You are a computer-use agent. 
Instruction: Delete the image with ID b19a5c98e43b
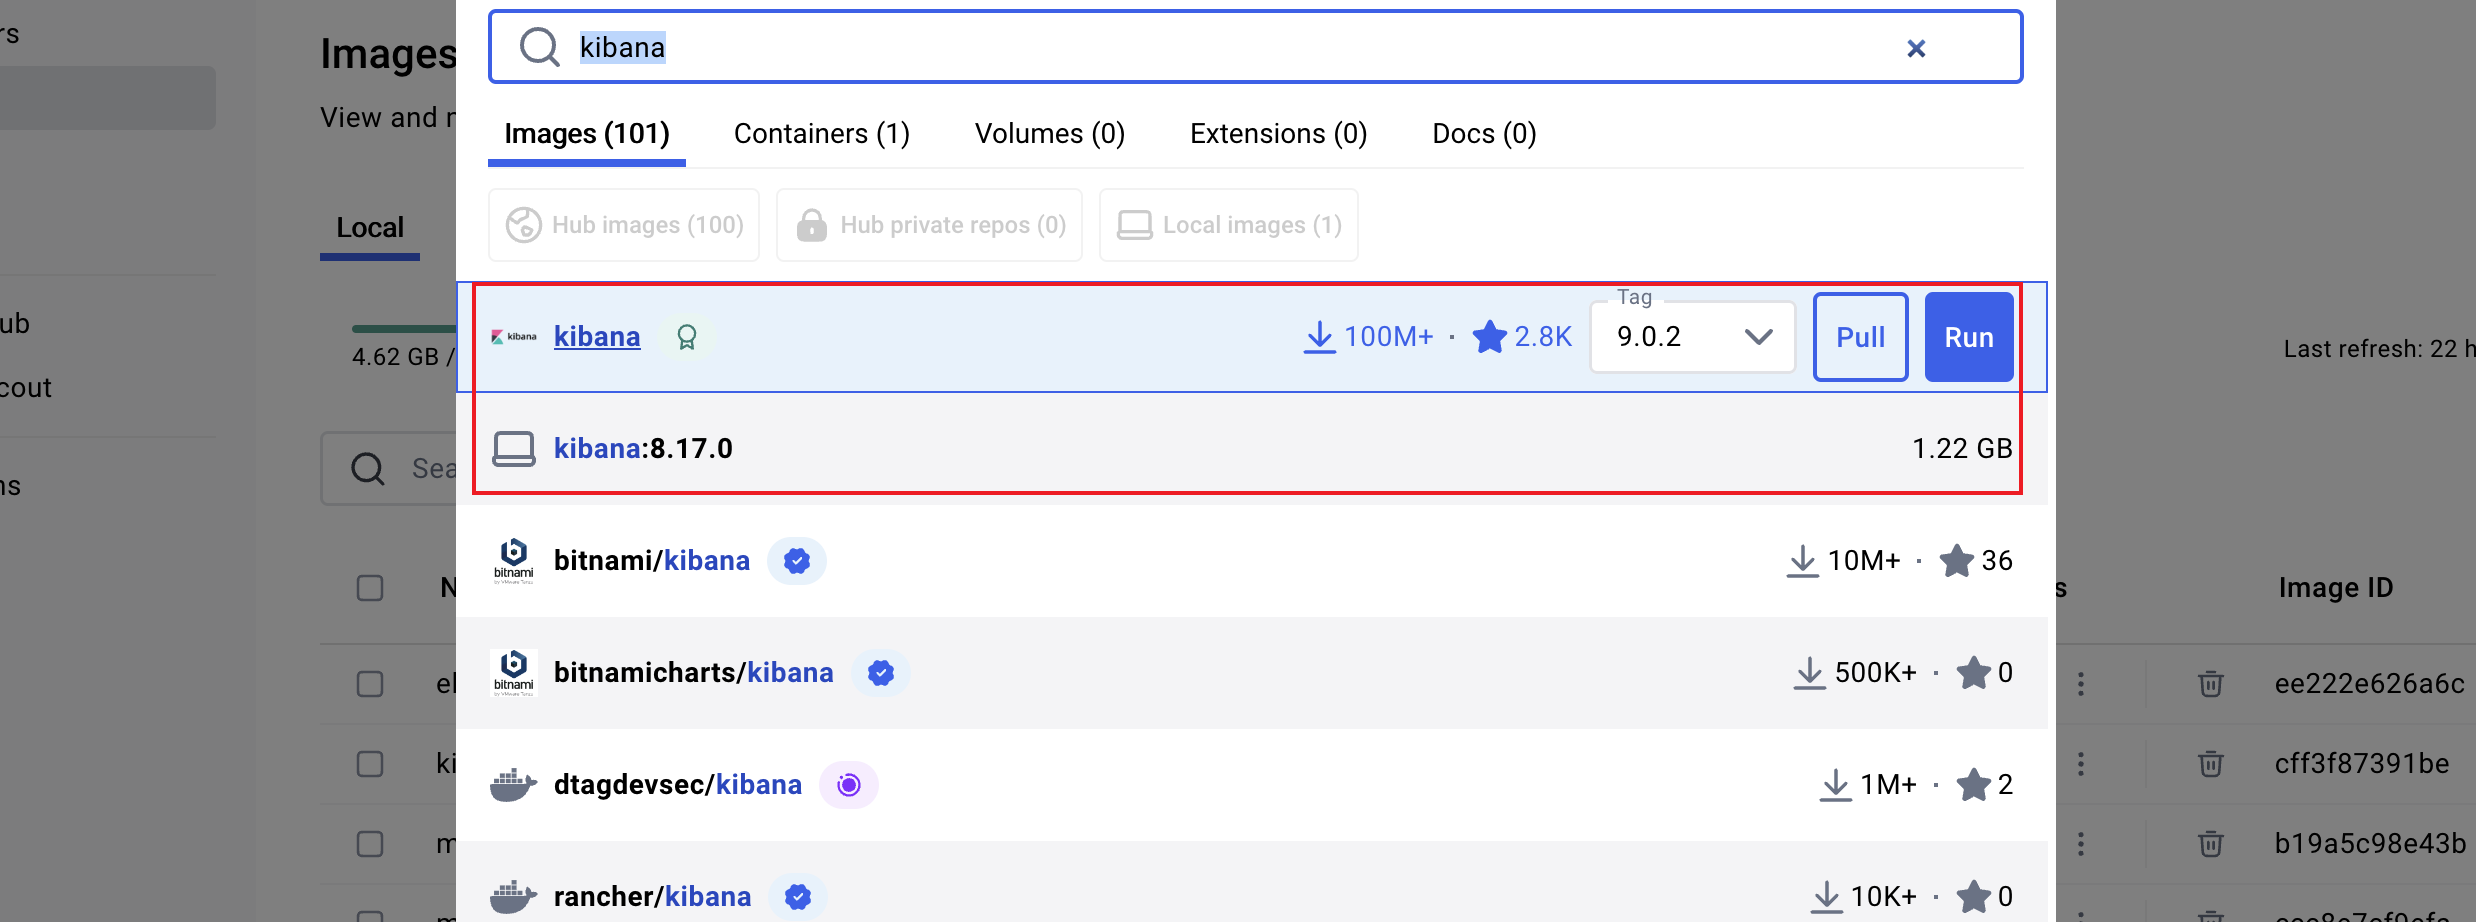pos(2210,844)
